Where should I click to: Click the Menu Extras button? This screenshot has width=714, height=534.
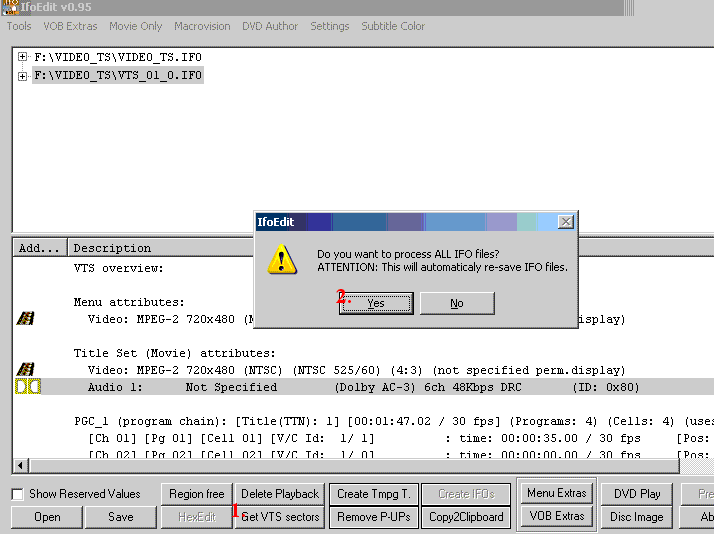[x=556, y=493]
